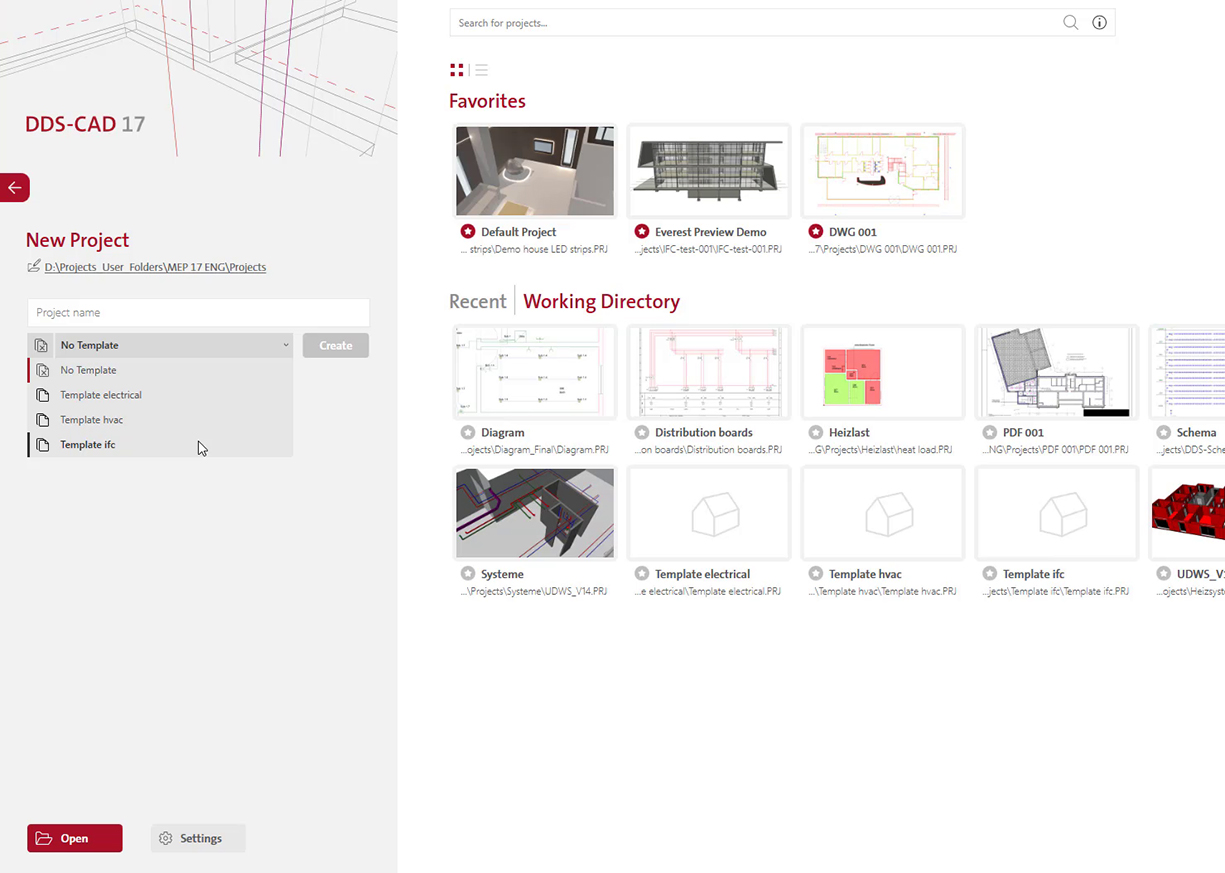Image resolution: width=1225 pixels, height=873 pixels.
Task: Open Everest Preview Demo thumbnail
Action: click(x=709, y=171)
